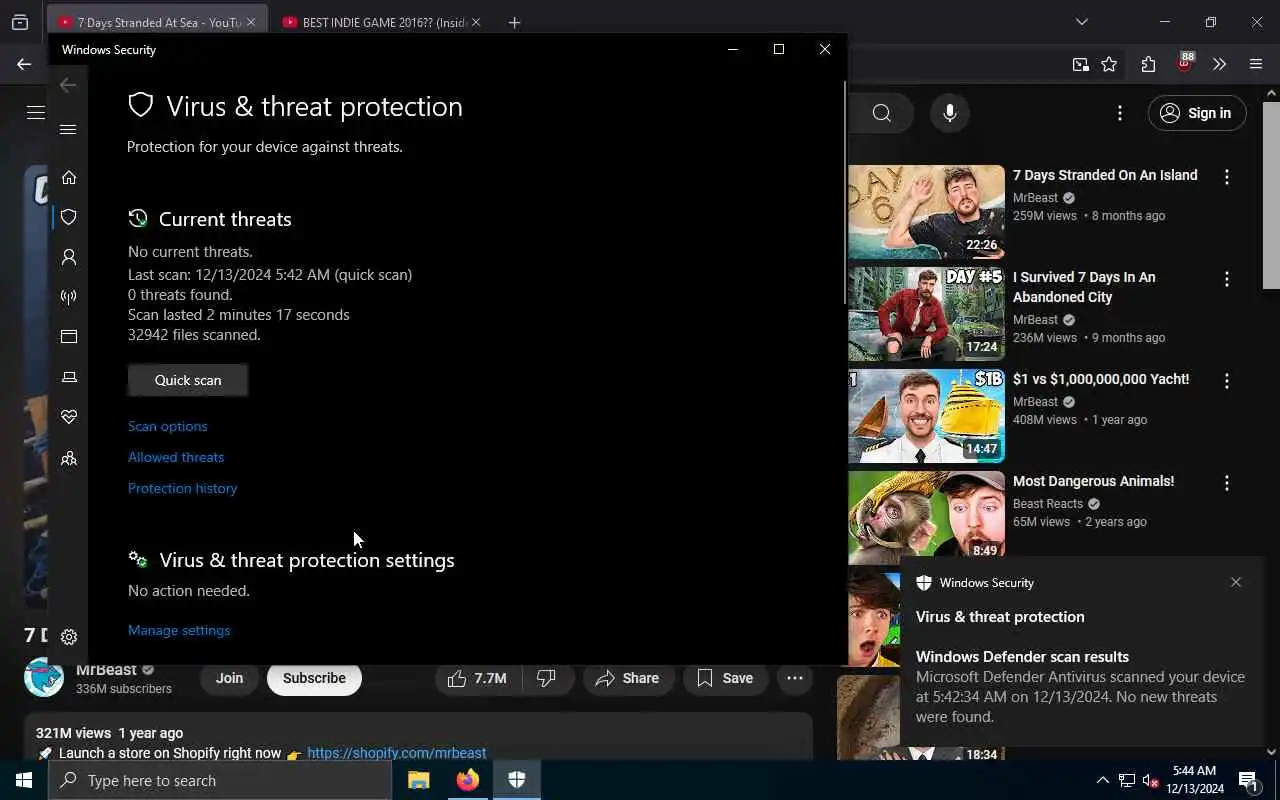Open Family options icon in sidebar
Viewport: 1280px width, 800px height.
pyautogui.click(x=69, y=459)
